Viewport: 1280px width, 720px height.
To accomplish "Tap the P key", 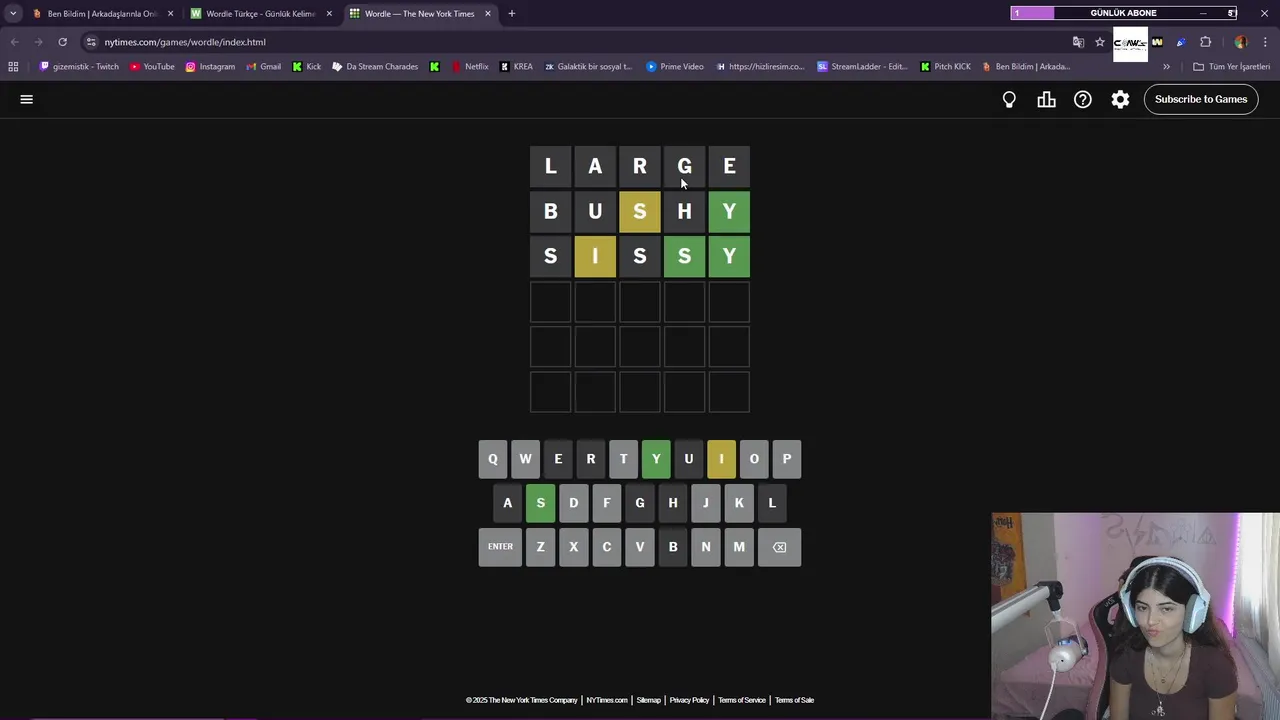I will click(x=787, y=459).
